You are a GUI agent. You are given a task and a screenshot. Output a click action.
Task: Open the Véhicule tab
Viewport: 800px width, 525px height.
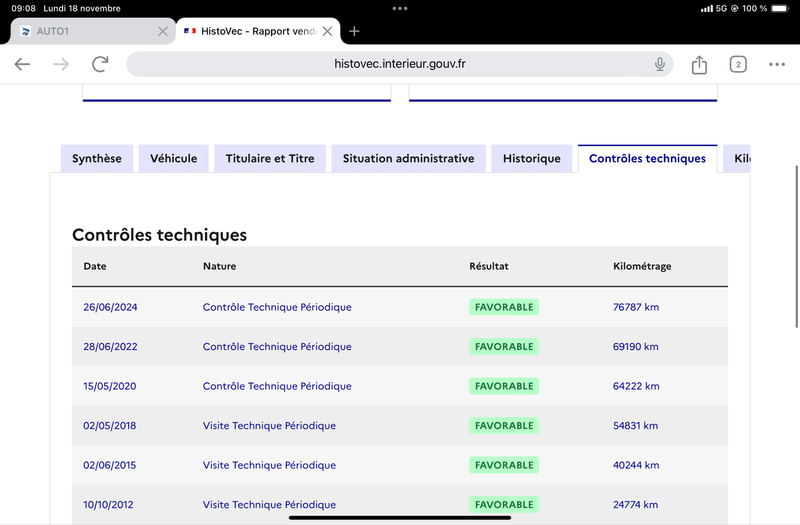click(173, 159)
